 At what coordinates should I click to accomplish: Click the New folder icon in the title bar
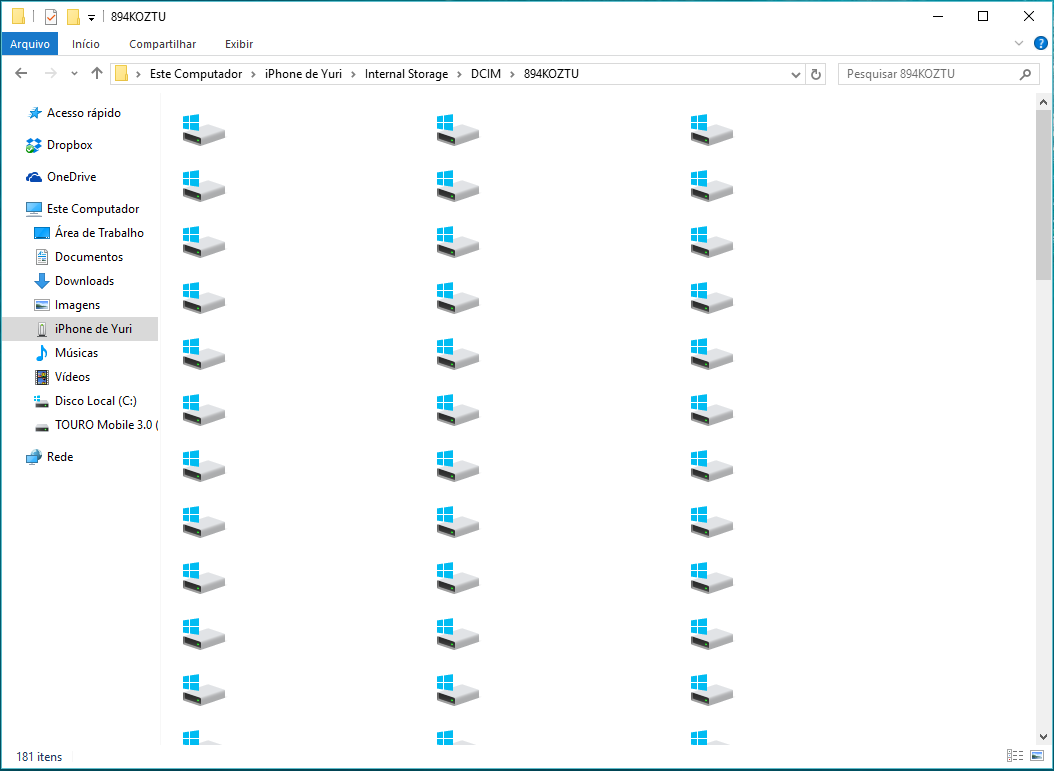(73, 17)
